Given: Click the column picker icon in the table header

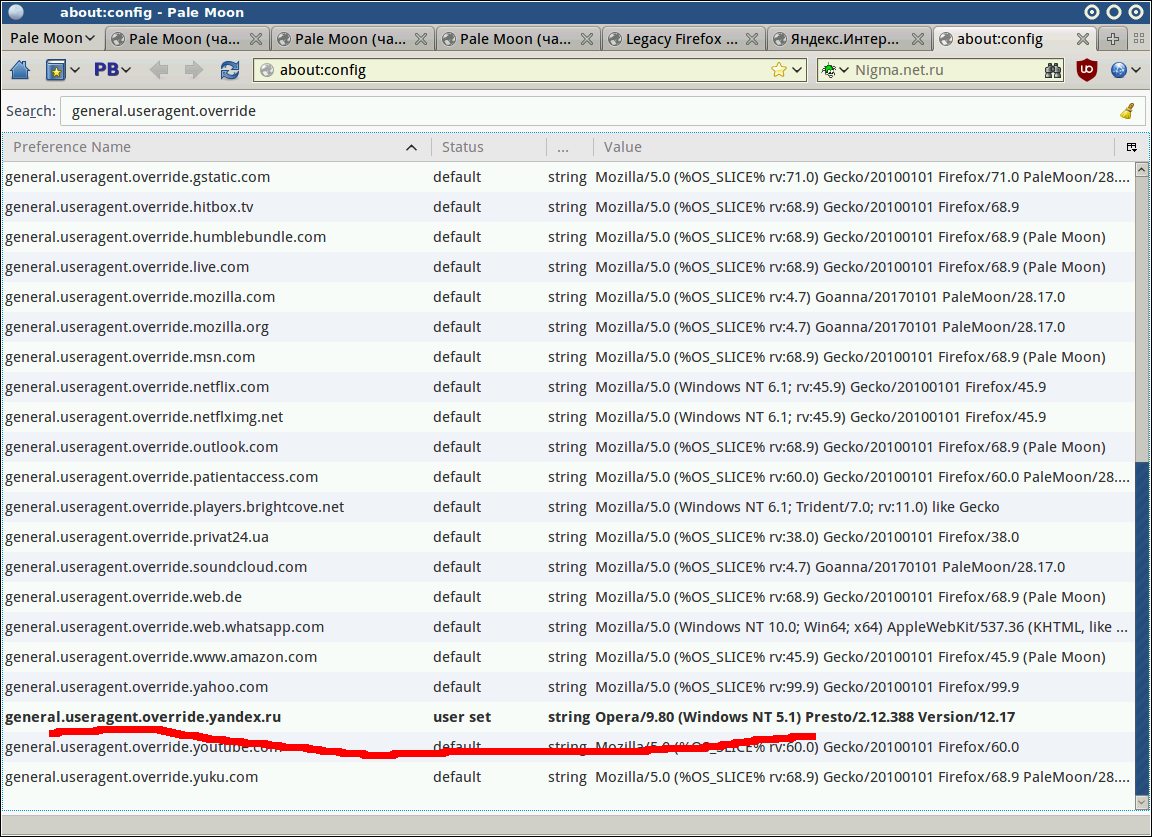Looking at the screenshot, I should coord(1132,147).
